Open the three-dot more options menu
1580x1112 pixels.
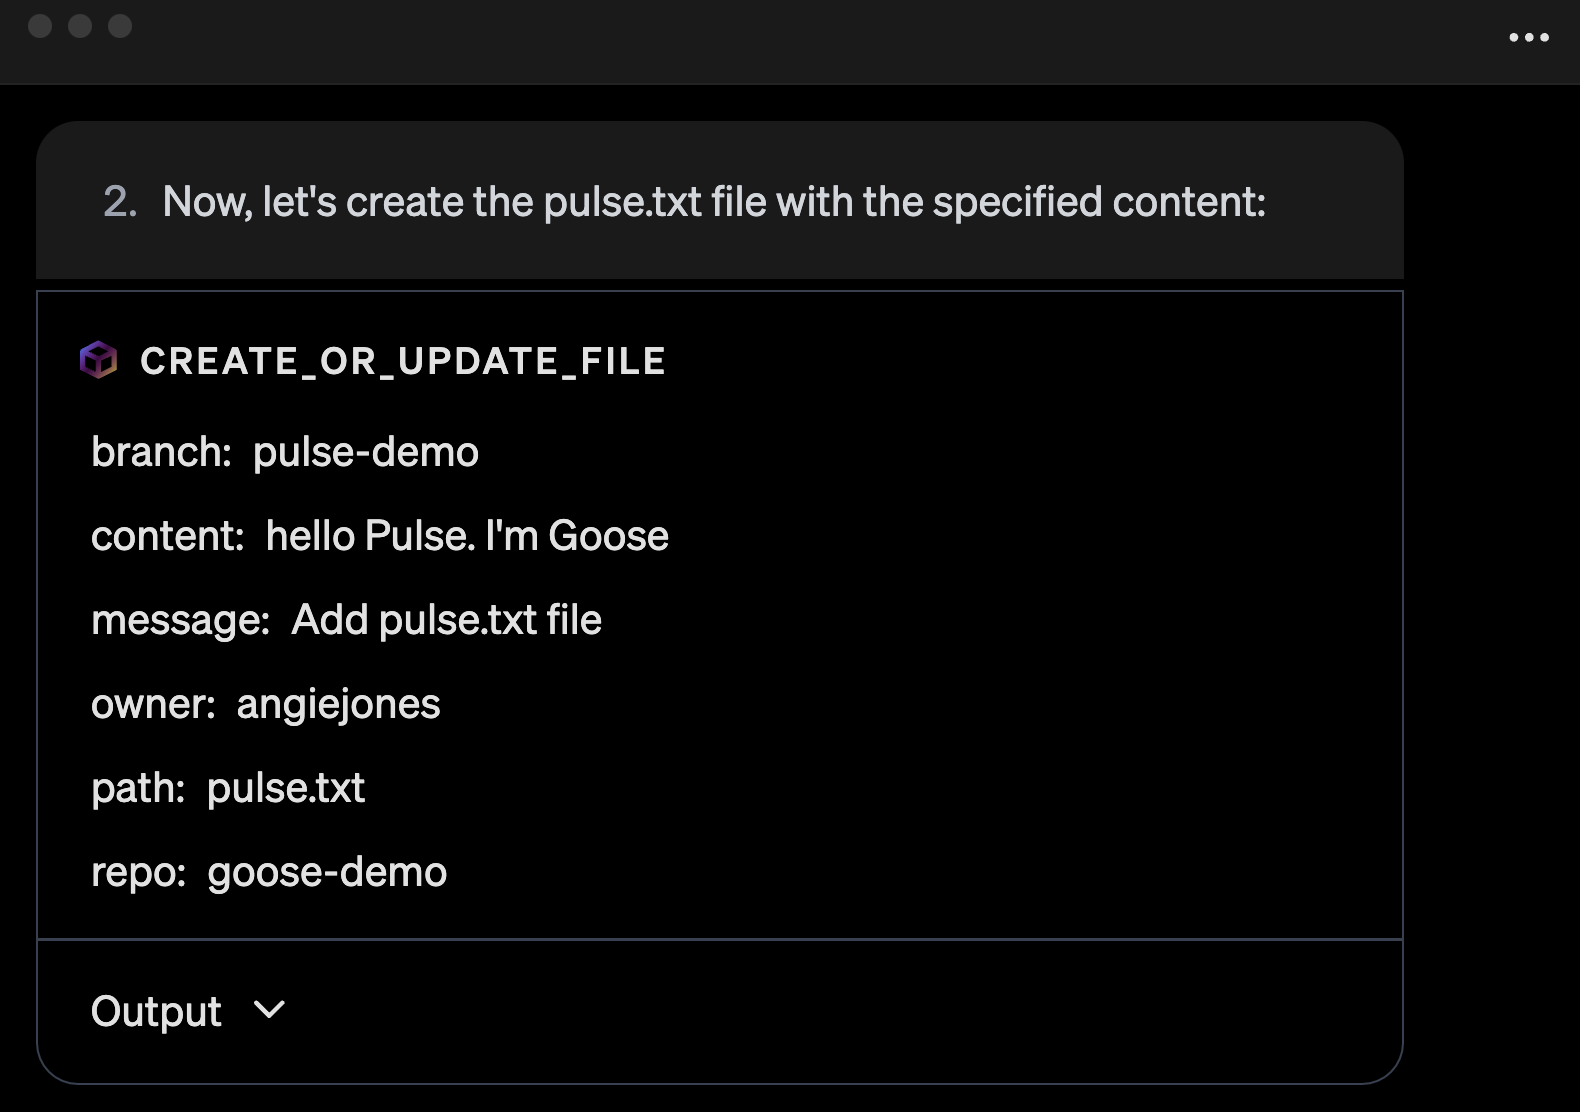[1529, 38]
